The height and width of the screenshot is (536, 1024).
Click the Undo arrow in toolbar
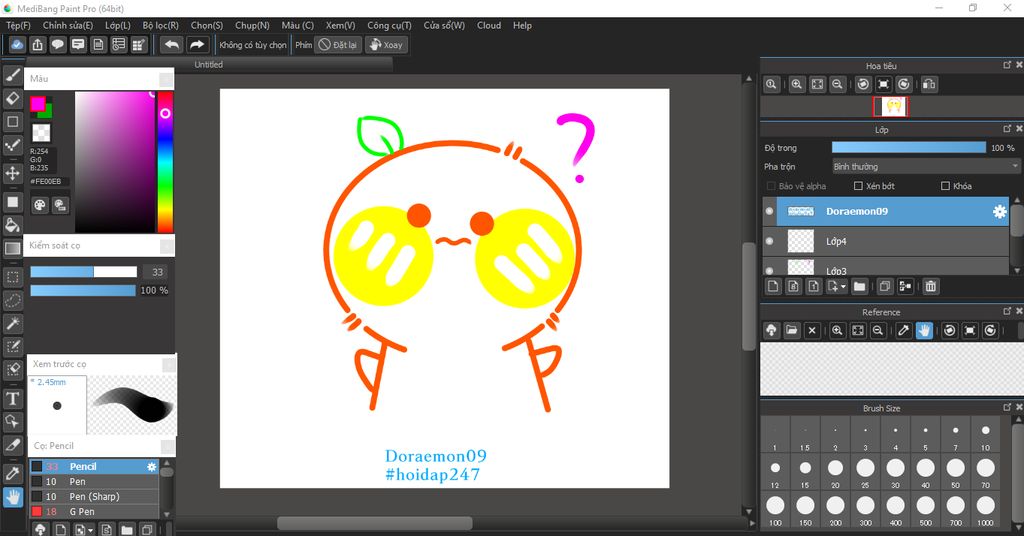pyautogui.click(x=172, y=44)
